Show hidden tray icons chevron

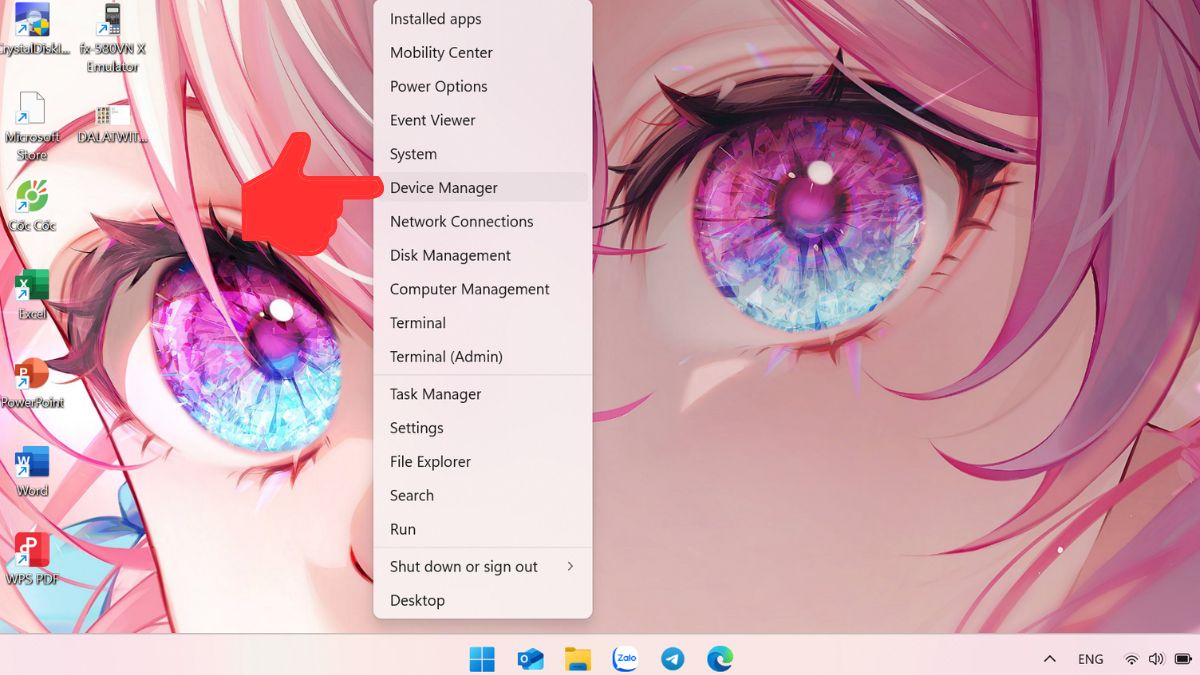click(1050, 659)
